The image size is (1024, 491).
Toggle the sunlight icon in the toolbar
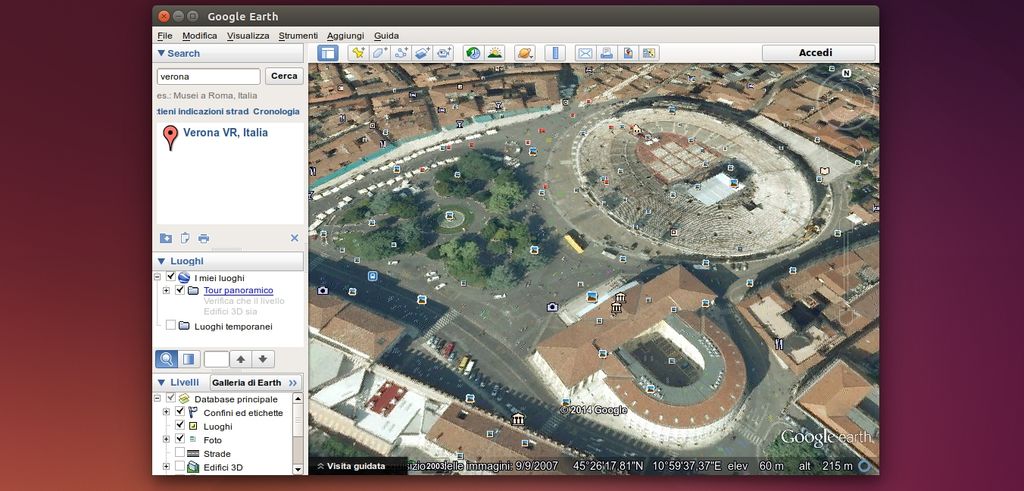tap(495, 53)
